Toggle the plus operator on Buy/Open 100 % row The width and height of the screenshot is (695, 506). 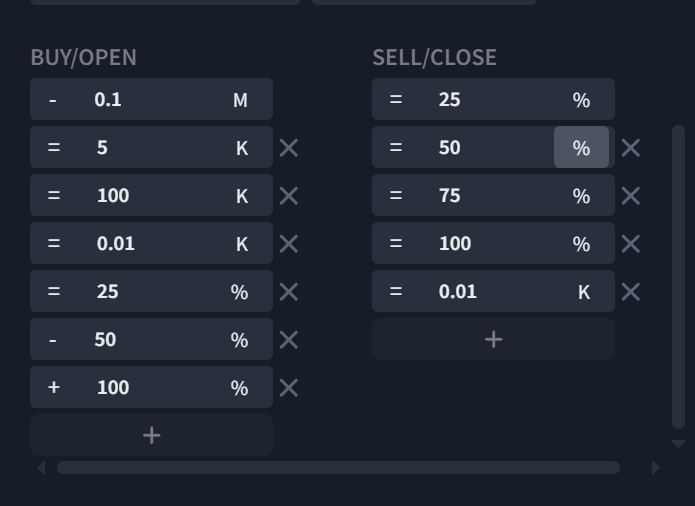[54, 388]
